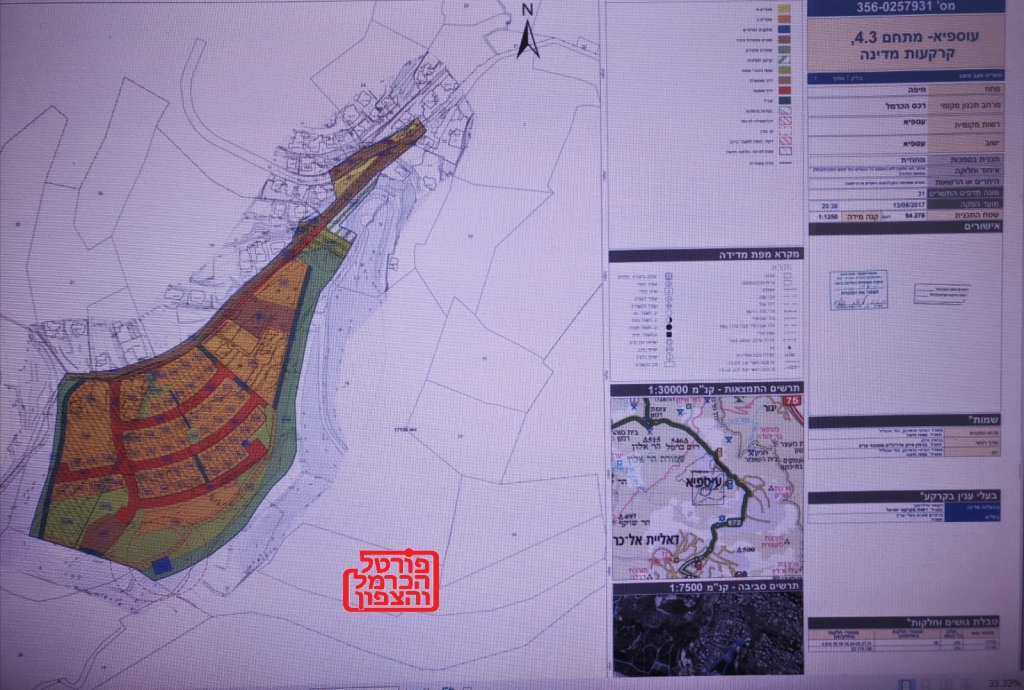Click the מקרא מפת מדידה legend header
1024x690 pixels.
[707, 256]
